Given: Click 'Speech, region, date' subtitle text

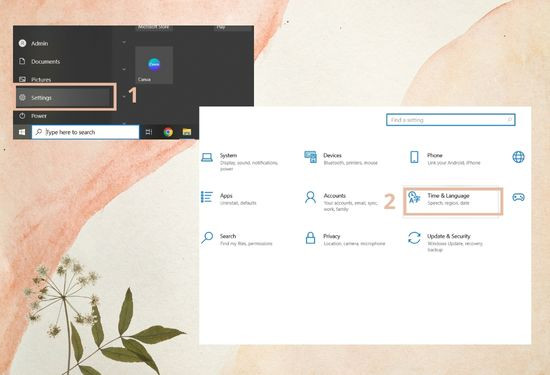Looking at the screenshot, I should pos(448,203).
